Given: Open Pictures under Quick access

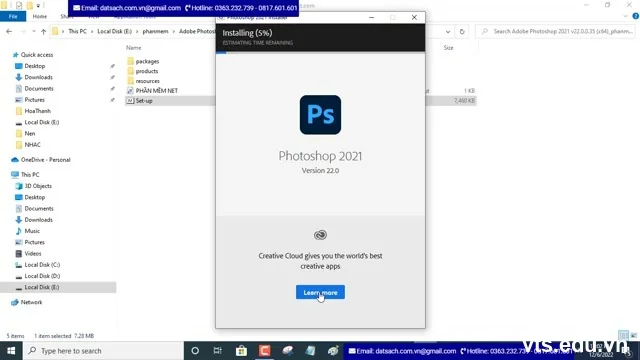Looking at the screenshot, I should pyautogui.click(x=34, y=100).
